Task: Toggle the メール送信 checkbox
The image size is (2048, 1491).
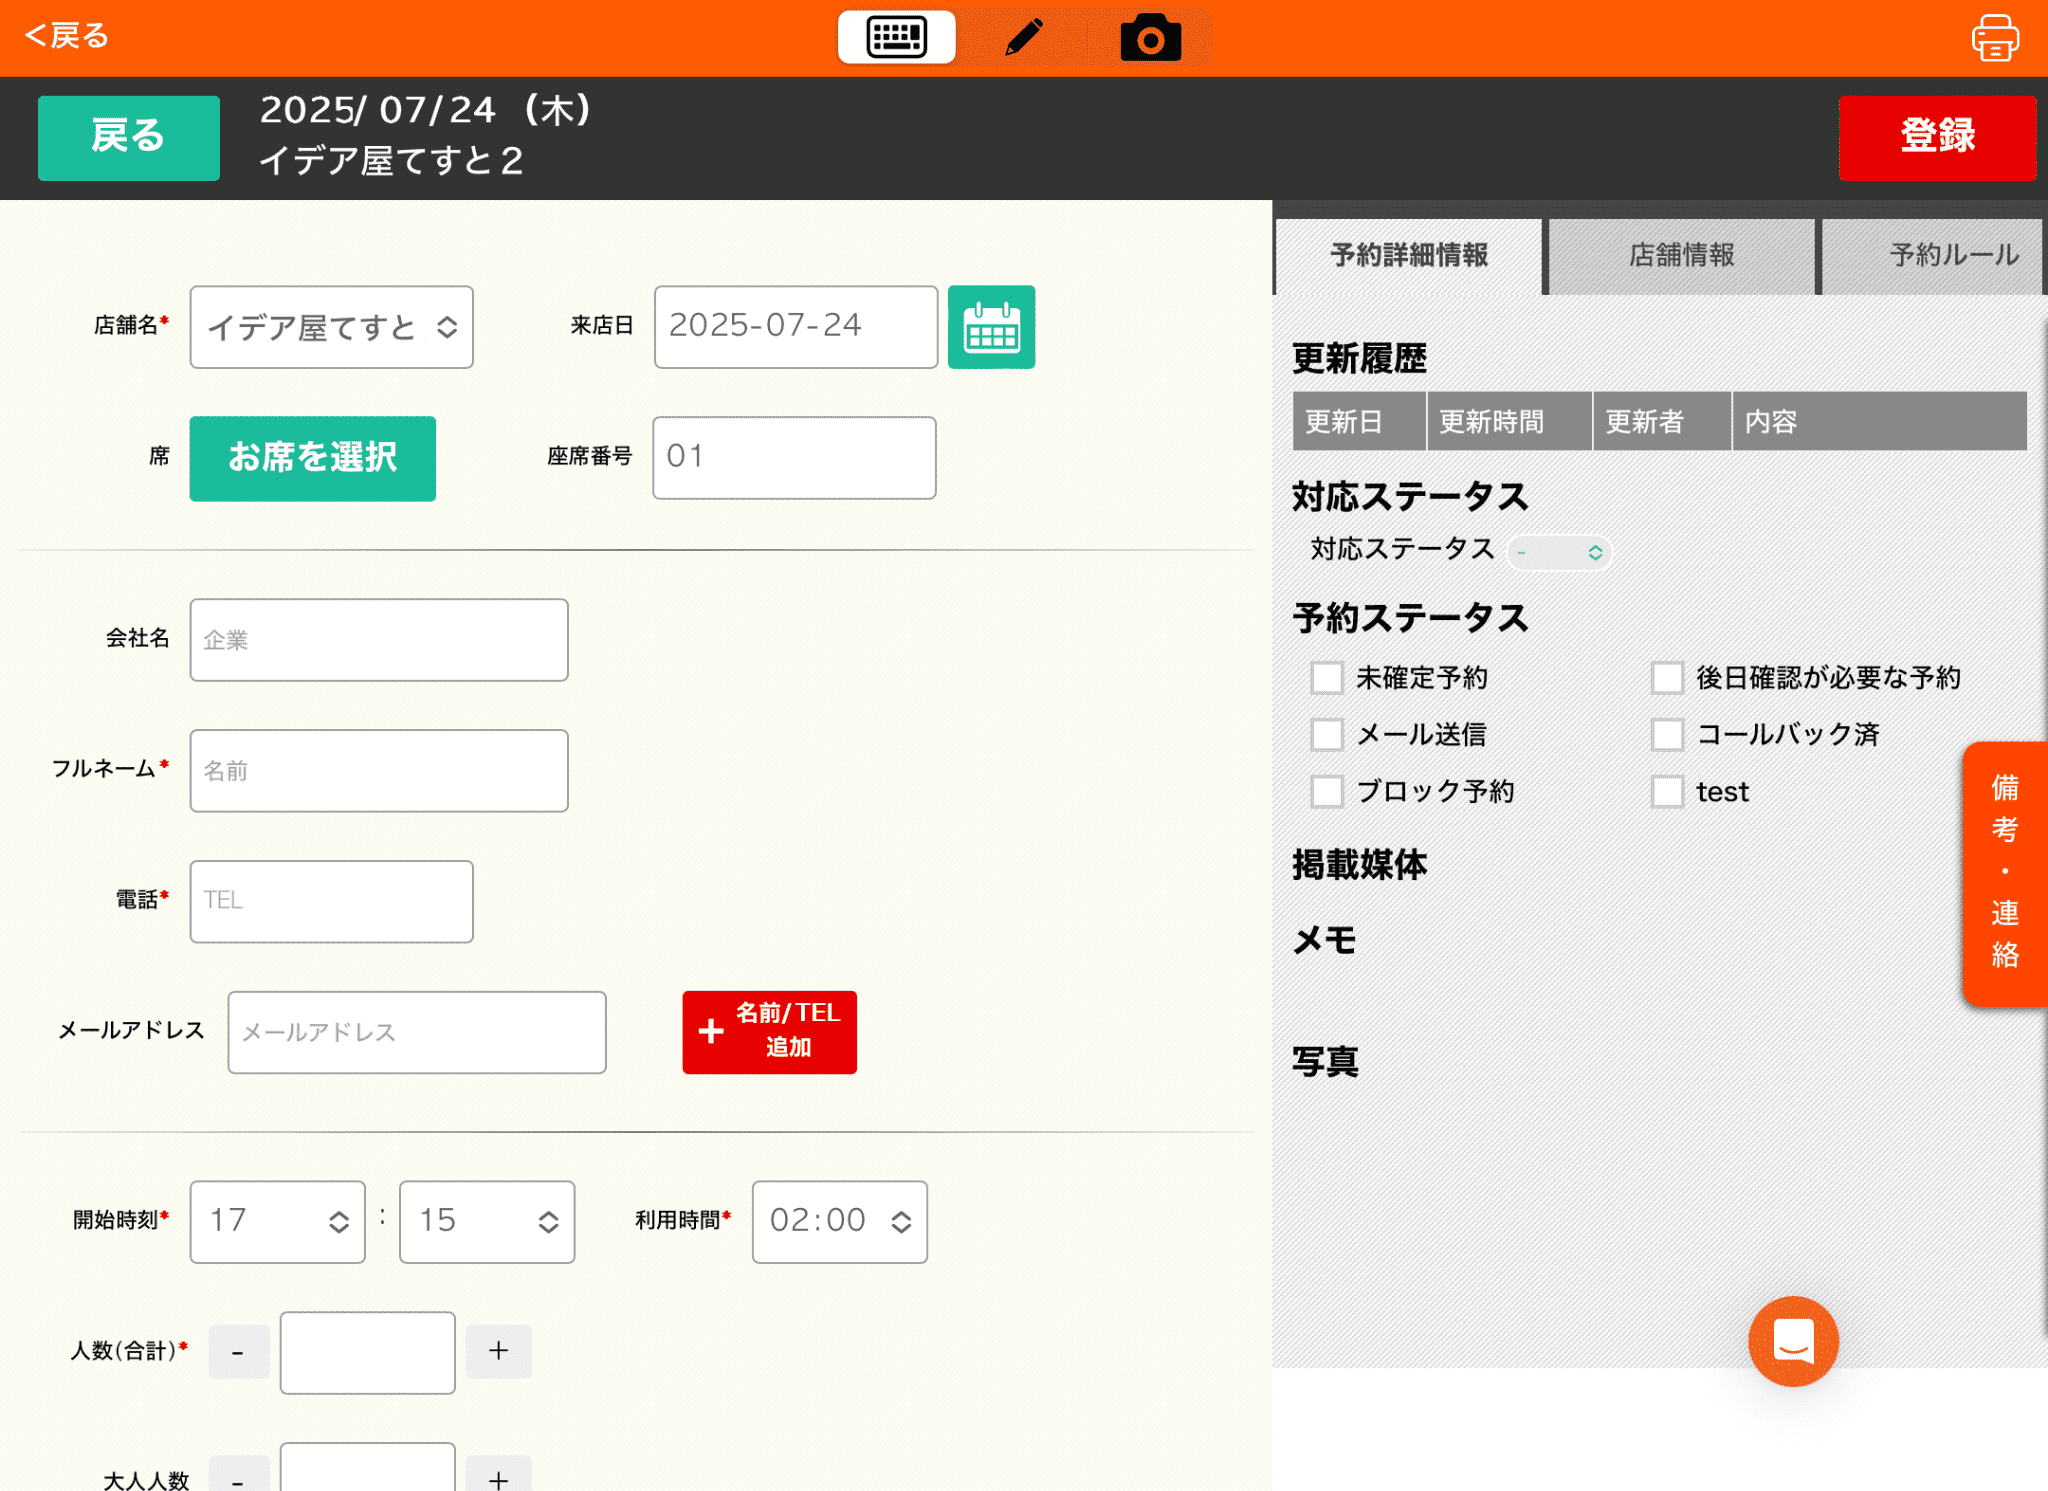Action: pos(1327,735)
